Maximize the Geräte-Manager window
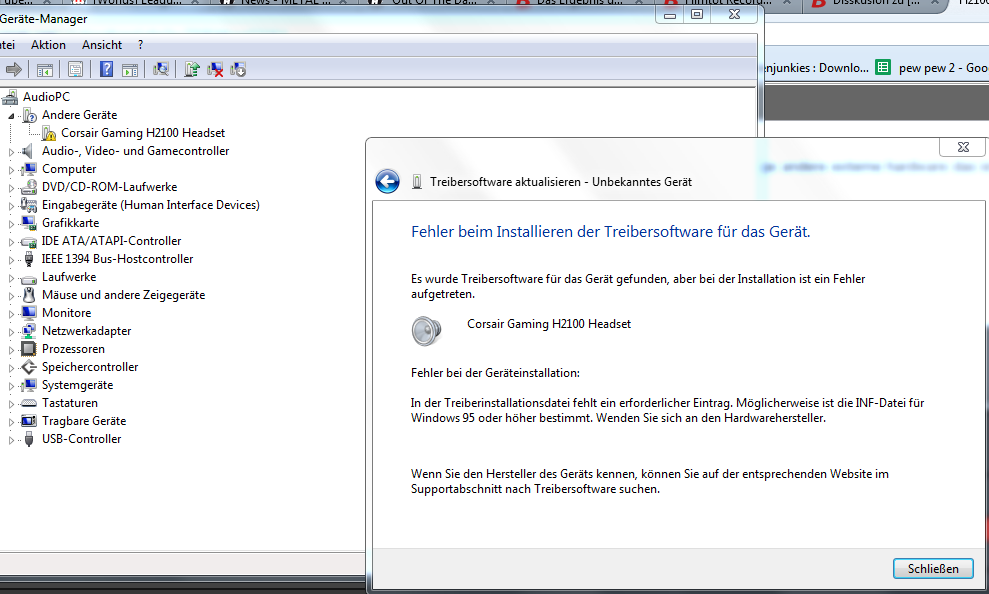 pos(697,14)
